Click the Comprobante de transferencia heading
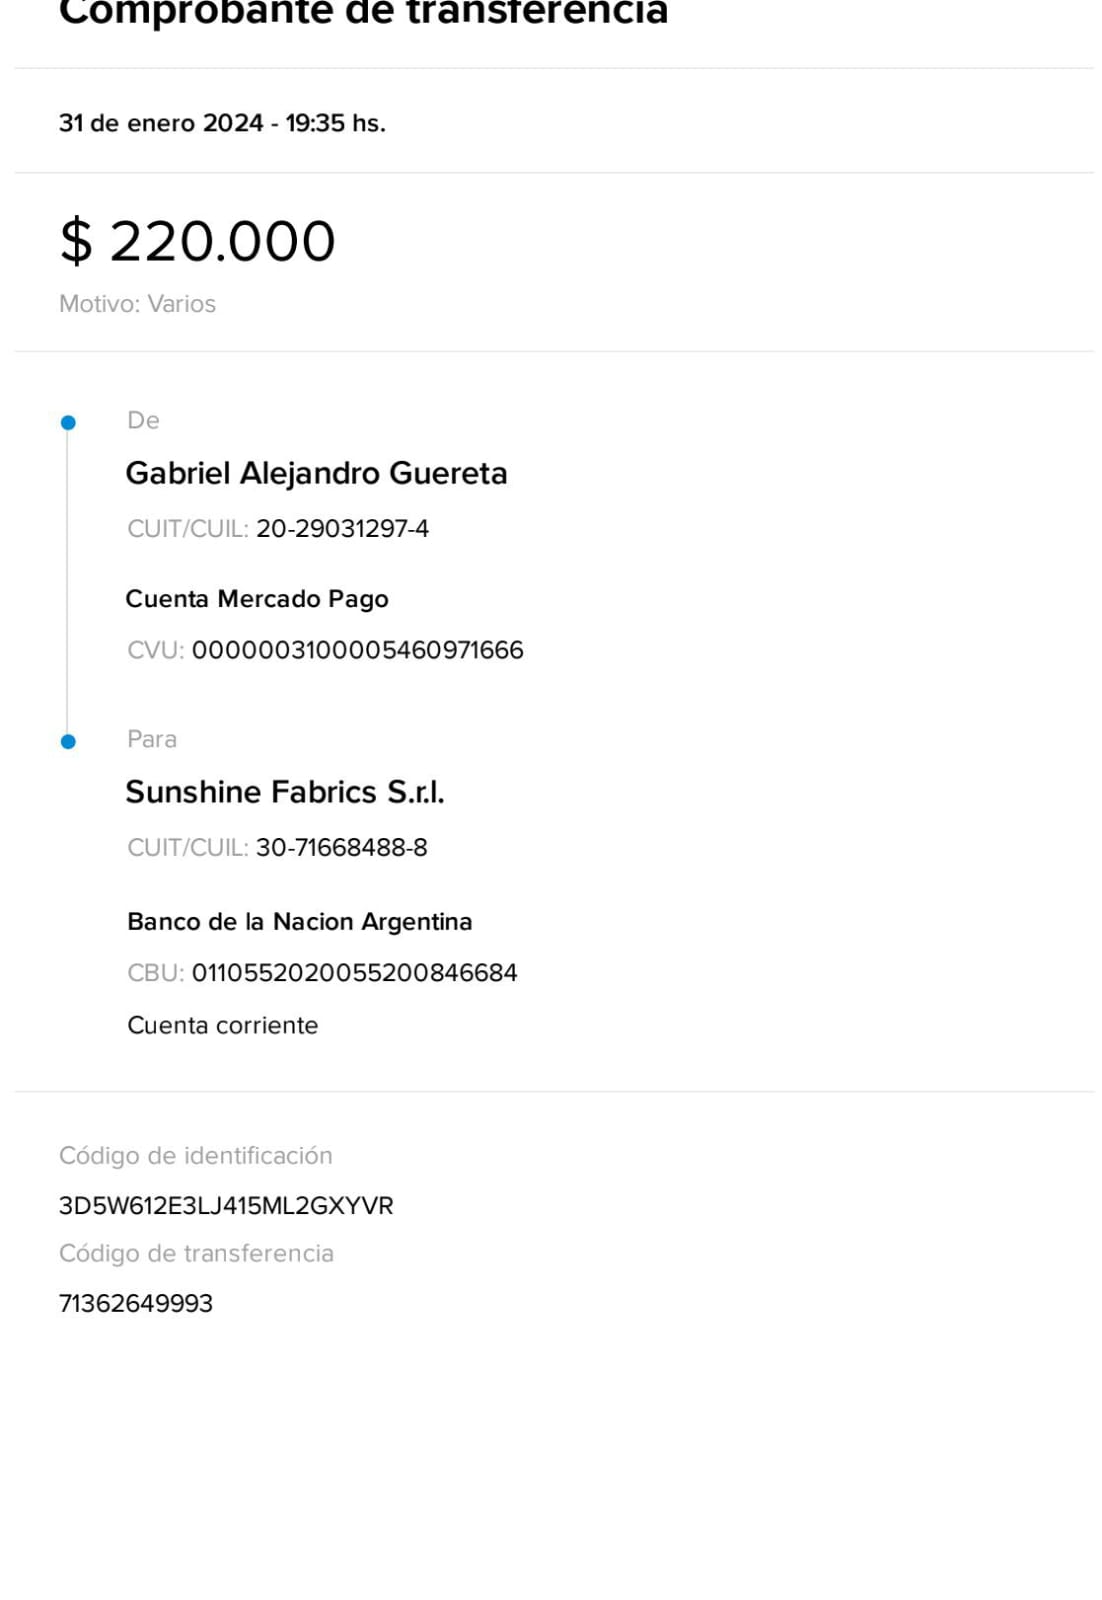1102x1600 pixels. (x=363, y=12)
